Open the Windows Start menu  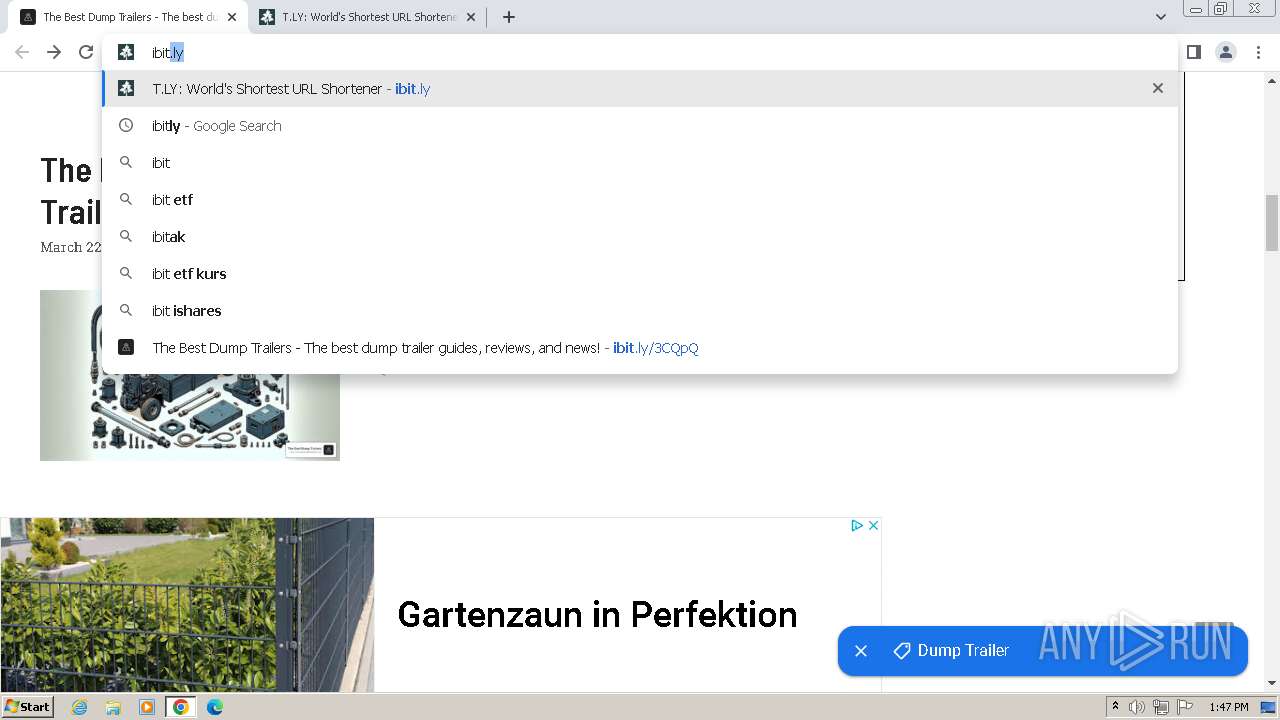click(x=27, y=707)
